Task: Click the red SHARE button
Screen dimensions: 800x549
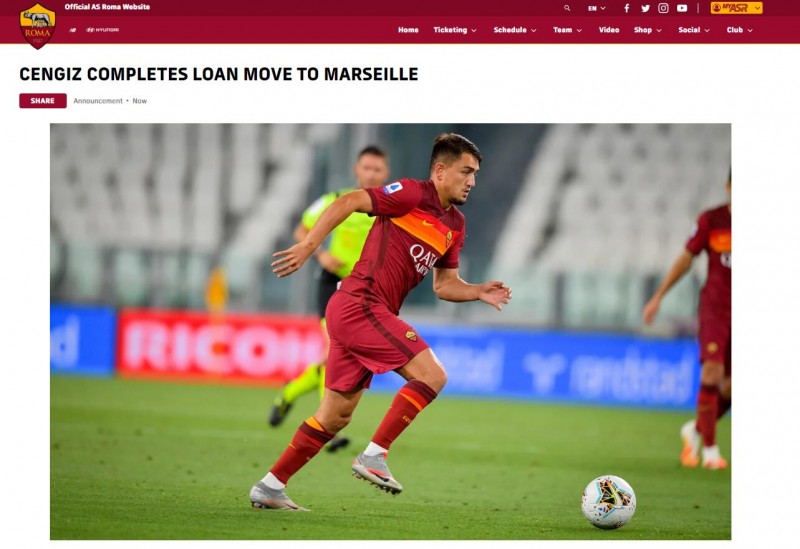Action: pyautogui.click(x=43, y=101)
